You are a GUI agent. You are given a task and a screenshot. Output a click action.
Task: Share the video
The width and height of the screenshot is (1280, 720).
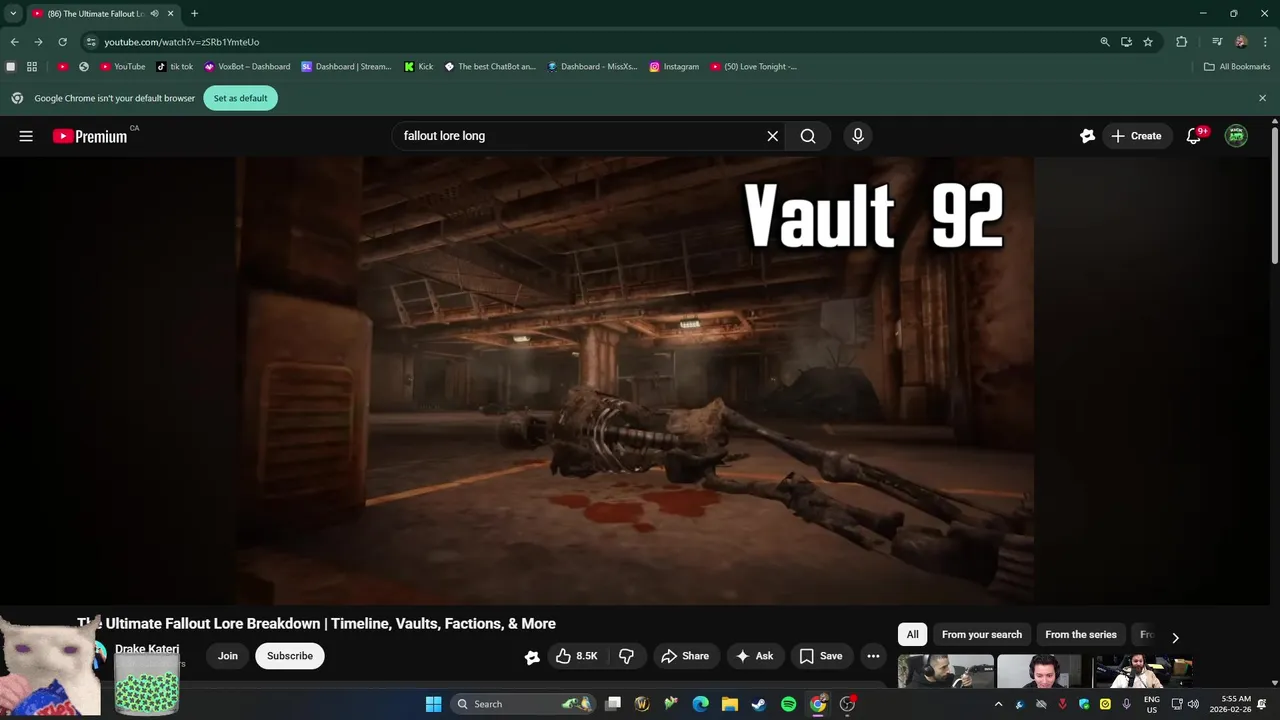click(x=685, y=656)
